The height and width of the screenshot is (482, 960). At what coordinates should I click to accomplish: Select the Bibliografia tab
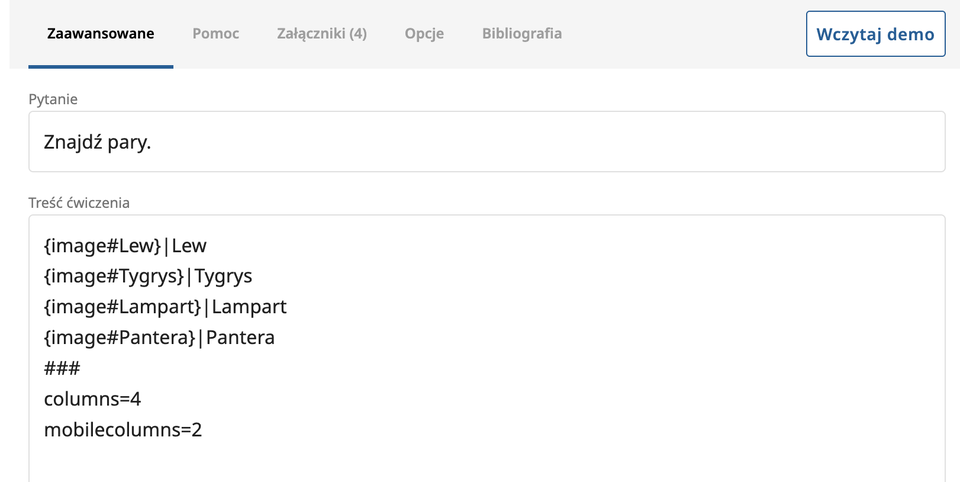521,34
